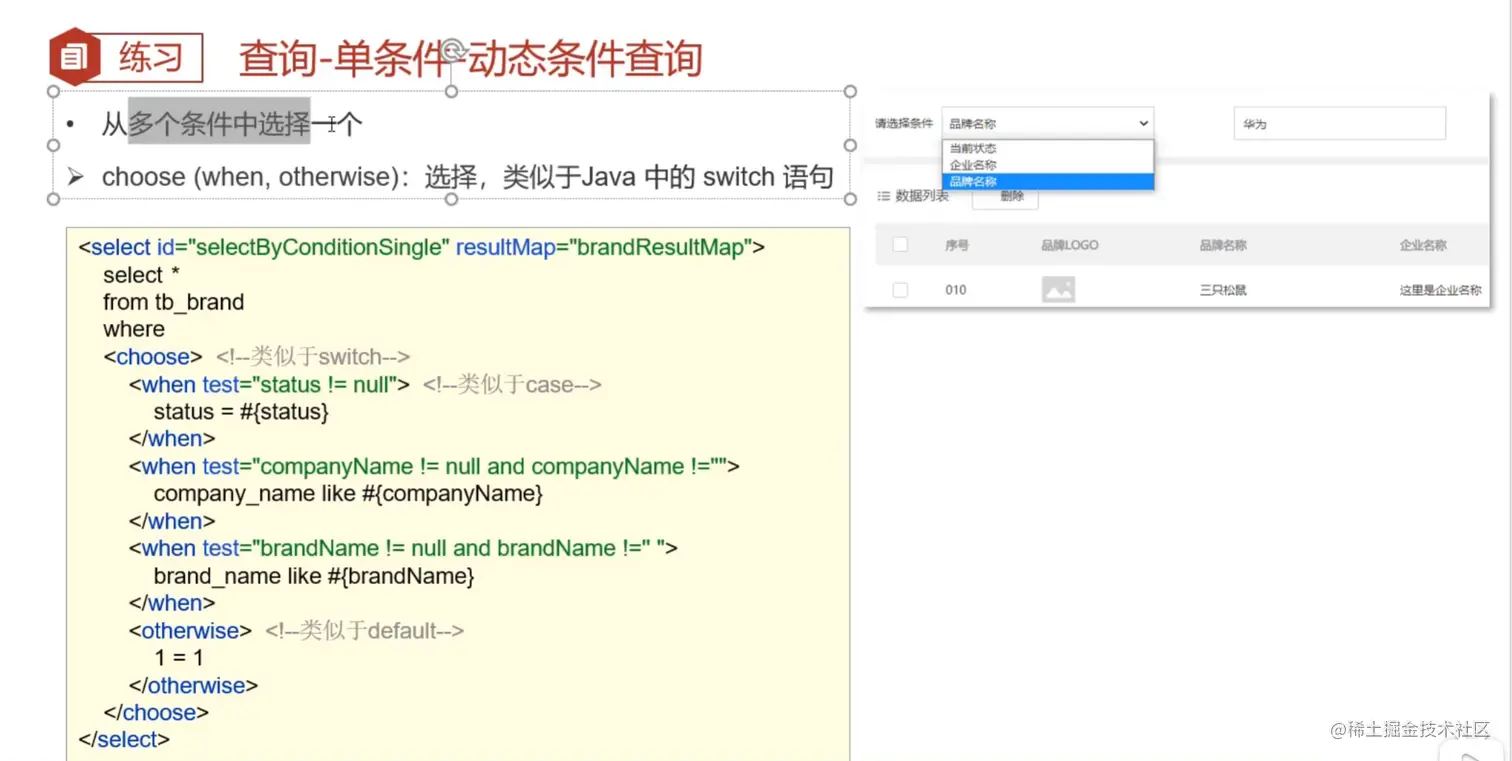Click the search field containing 华为
Viewport: 1512px width, 761px height.
click(1339, 124)
